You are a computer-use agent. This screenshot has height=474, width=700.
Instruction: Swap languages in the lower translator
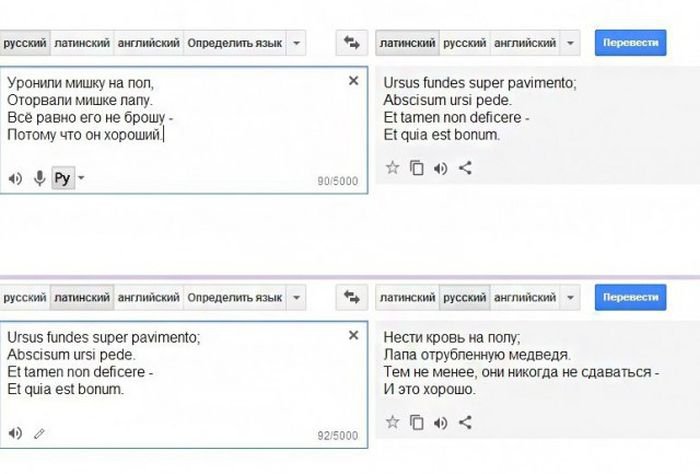point(352,297)
